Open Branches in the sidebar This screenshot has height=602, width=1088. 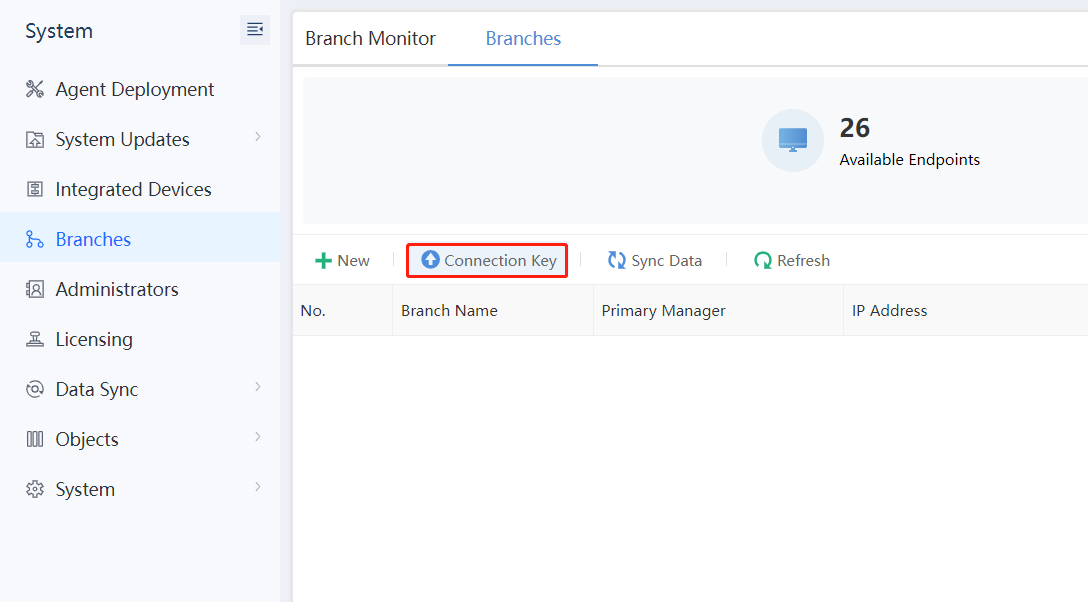(x=93, y=240)
